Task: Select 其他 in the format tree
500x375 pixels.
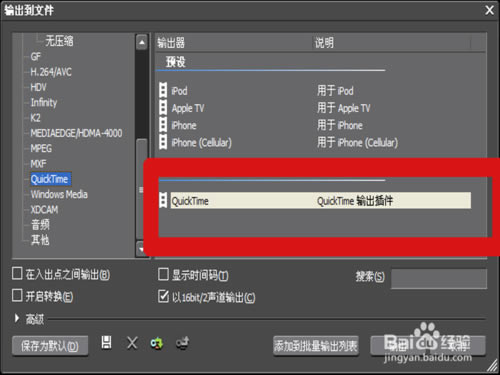Action: 40,240
